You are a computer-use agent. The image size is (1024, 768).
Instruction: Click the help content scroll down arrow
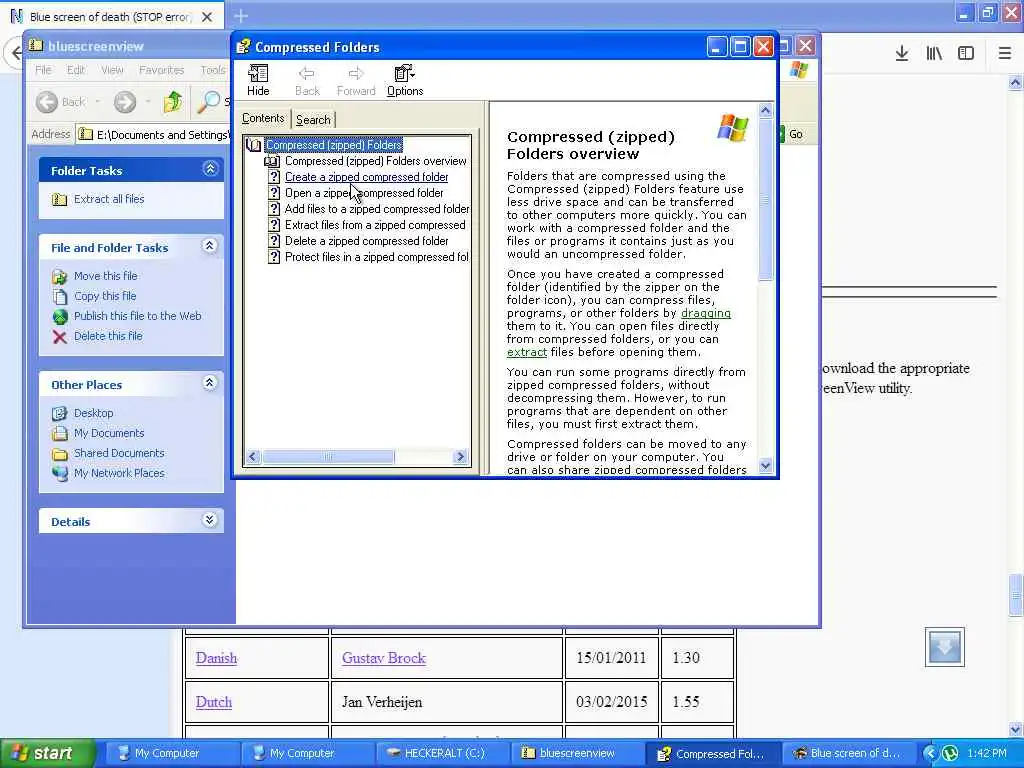click(x=765, y=466)
